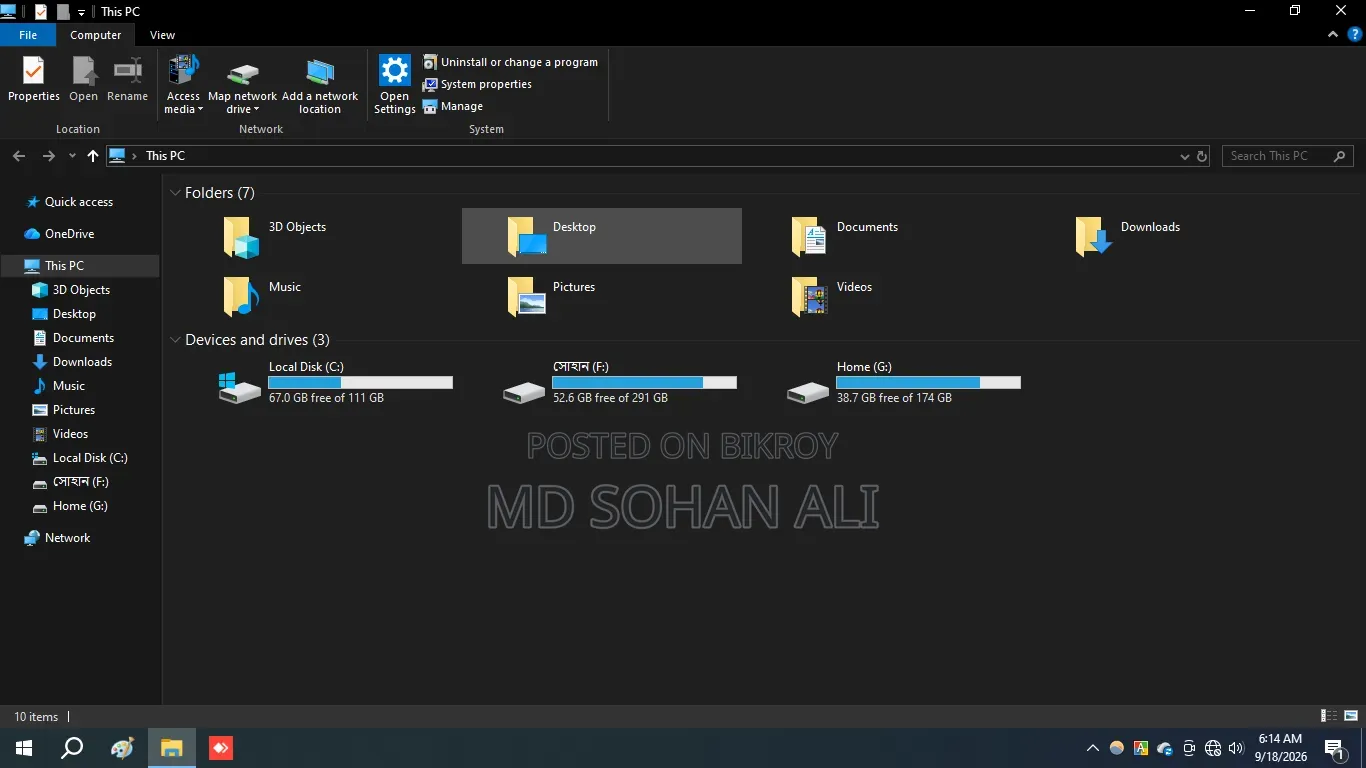
Task: Select the Local Disk (C:) drive
Action: coord(318,383)
